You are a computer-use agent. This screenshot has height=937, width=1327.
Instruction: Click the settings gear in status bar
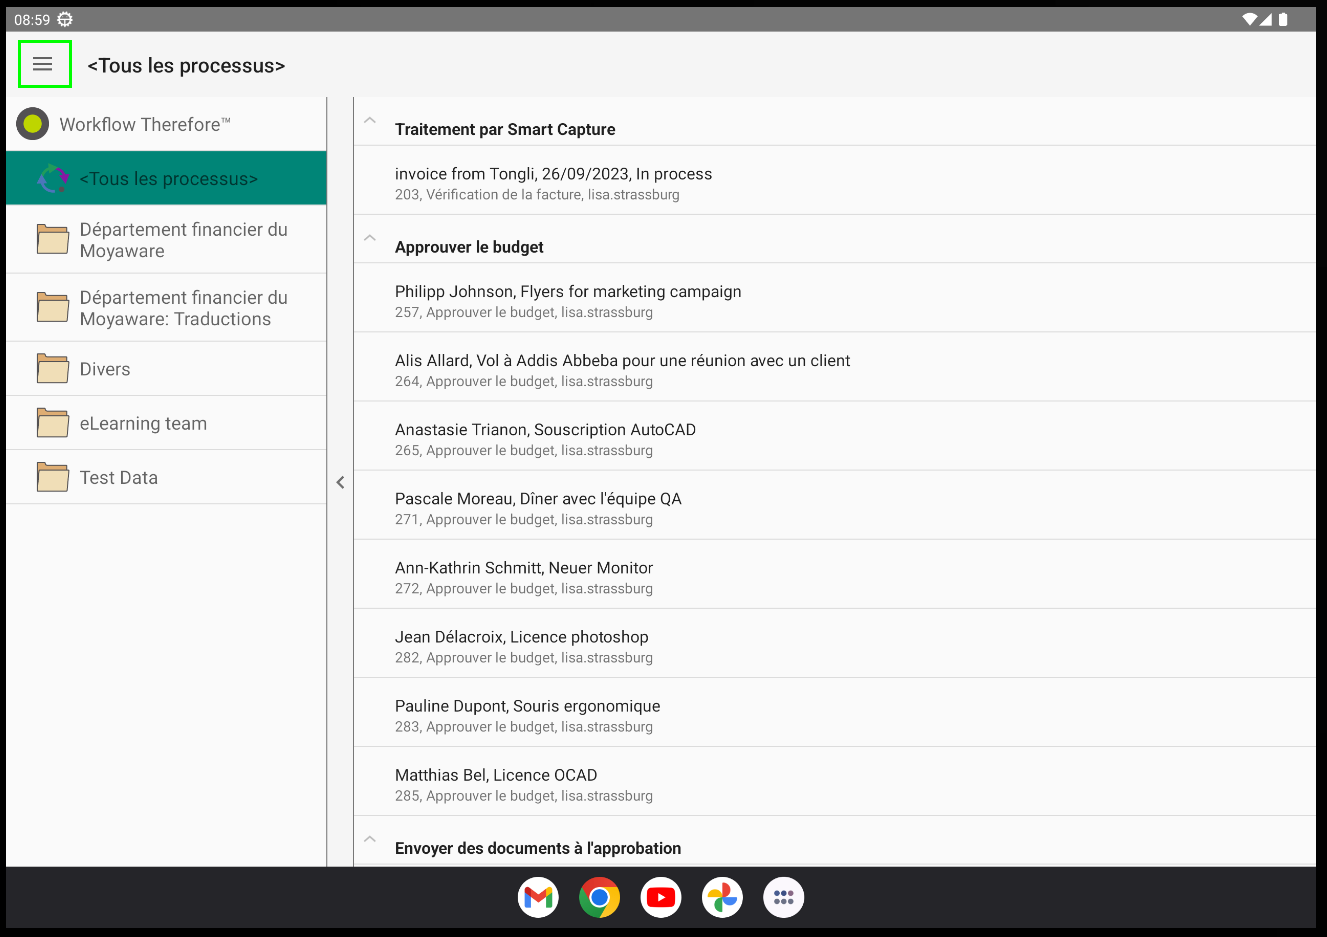65,19
